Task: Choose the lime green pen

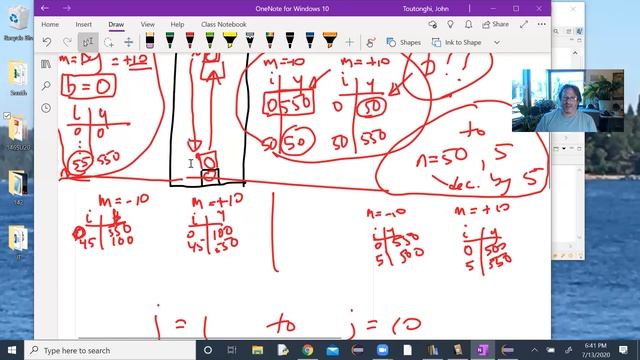Action: (x=210, y=41)
